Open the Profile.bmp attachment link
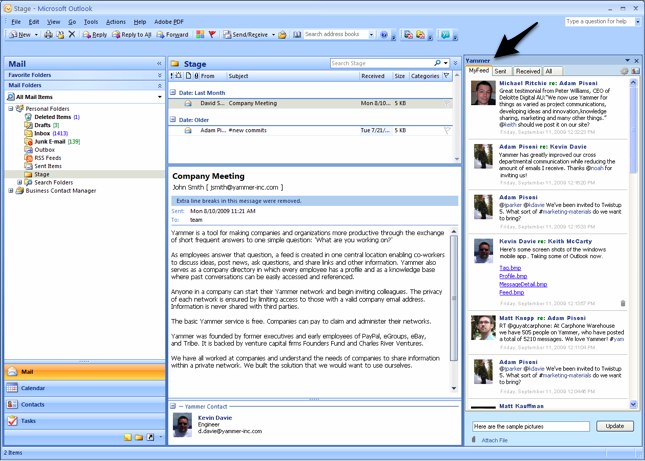This screenshot has width=645, height=461. pos(513,276)
